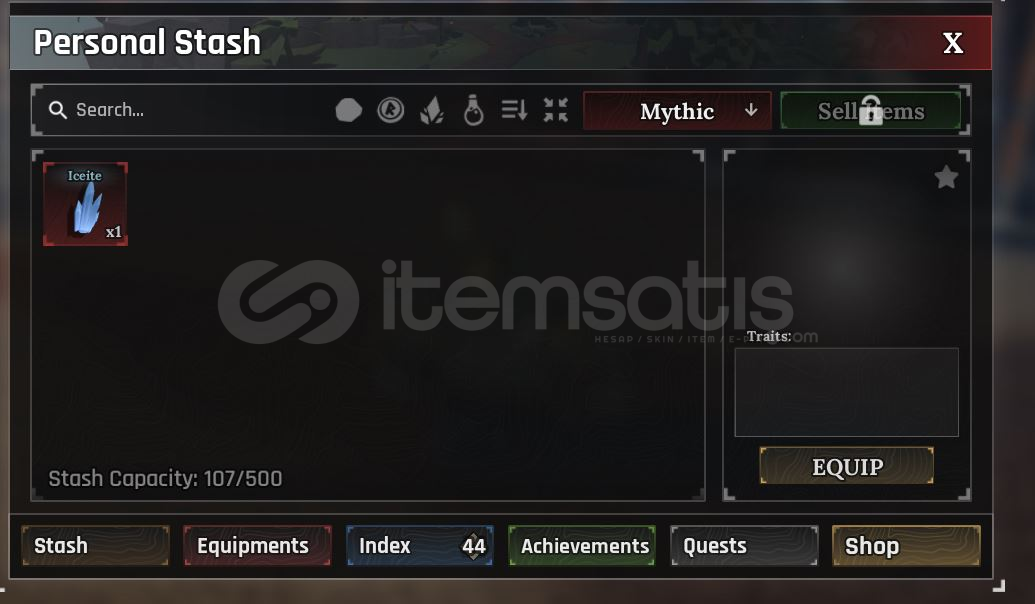Image resolution: width=1035 pixels, height=604 pixels.
Task: Filter stash by crystal essence icon
Action: coord(432,110)
